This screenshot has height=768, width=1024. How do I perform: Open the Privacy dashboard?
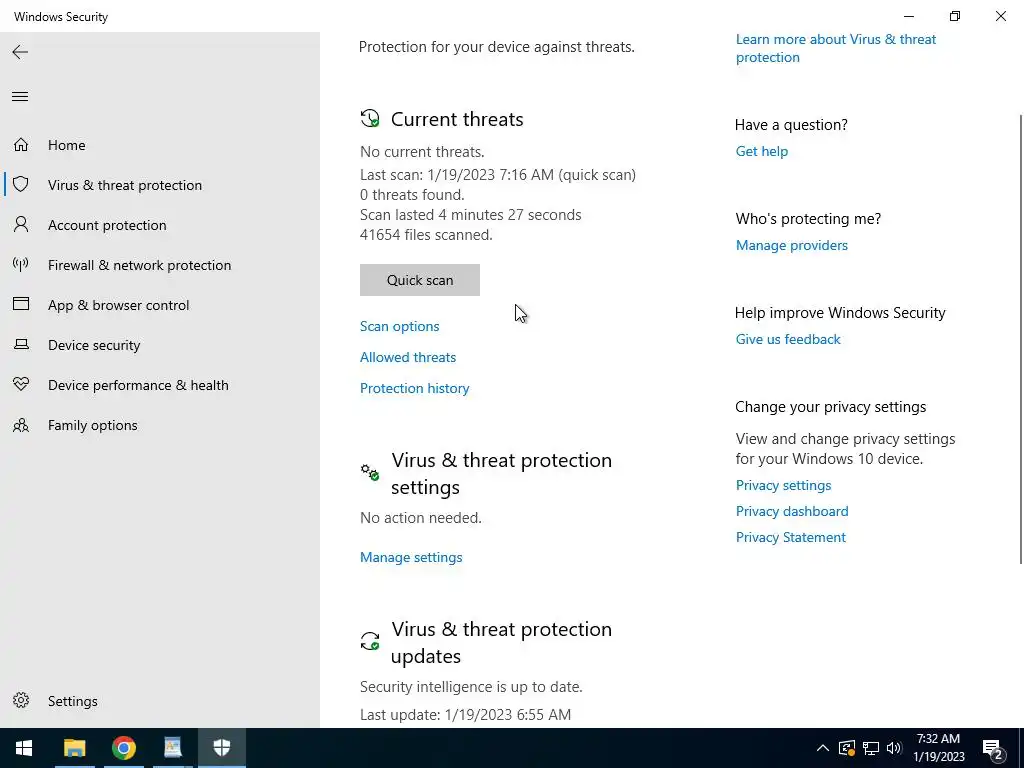(792, 511)
